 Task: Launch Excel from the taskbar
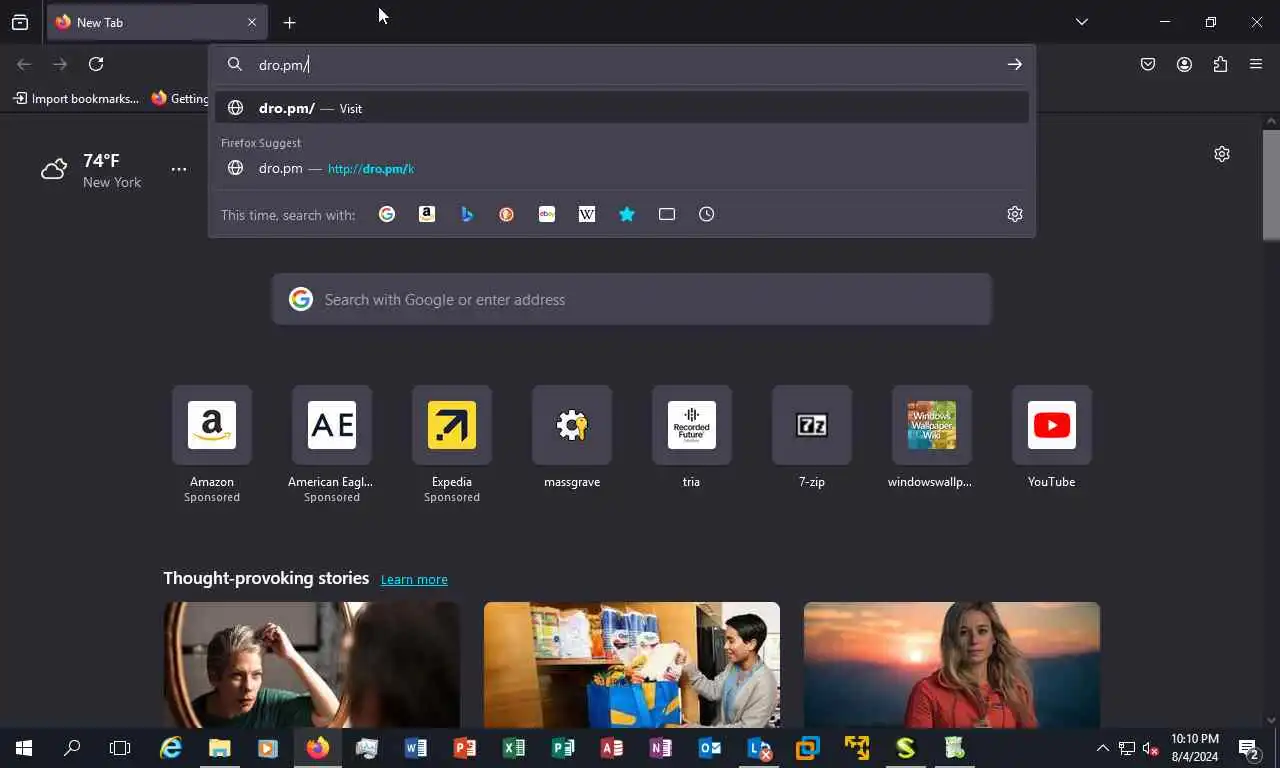point(514,748)
